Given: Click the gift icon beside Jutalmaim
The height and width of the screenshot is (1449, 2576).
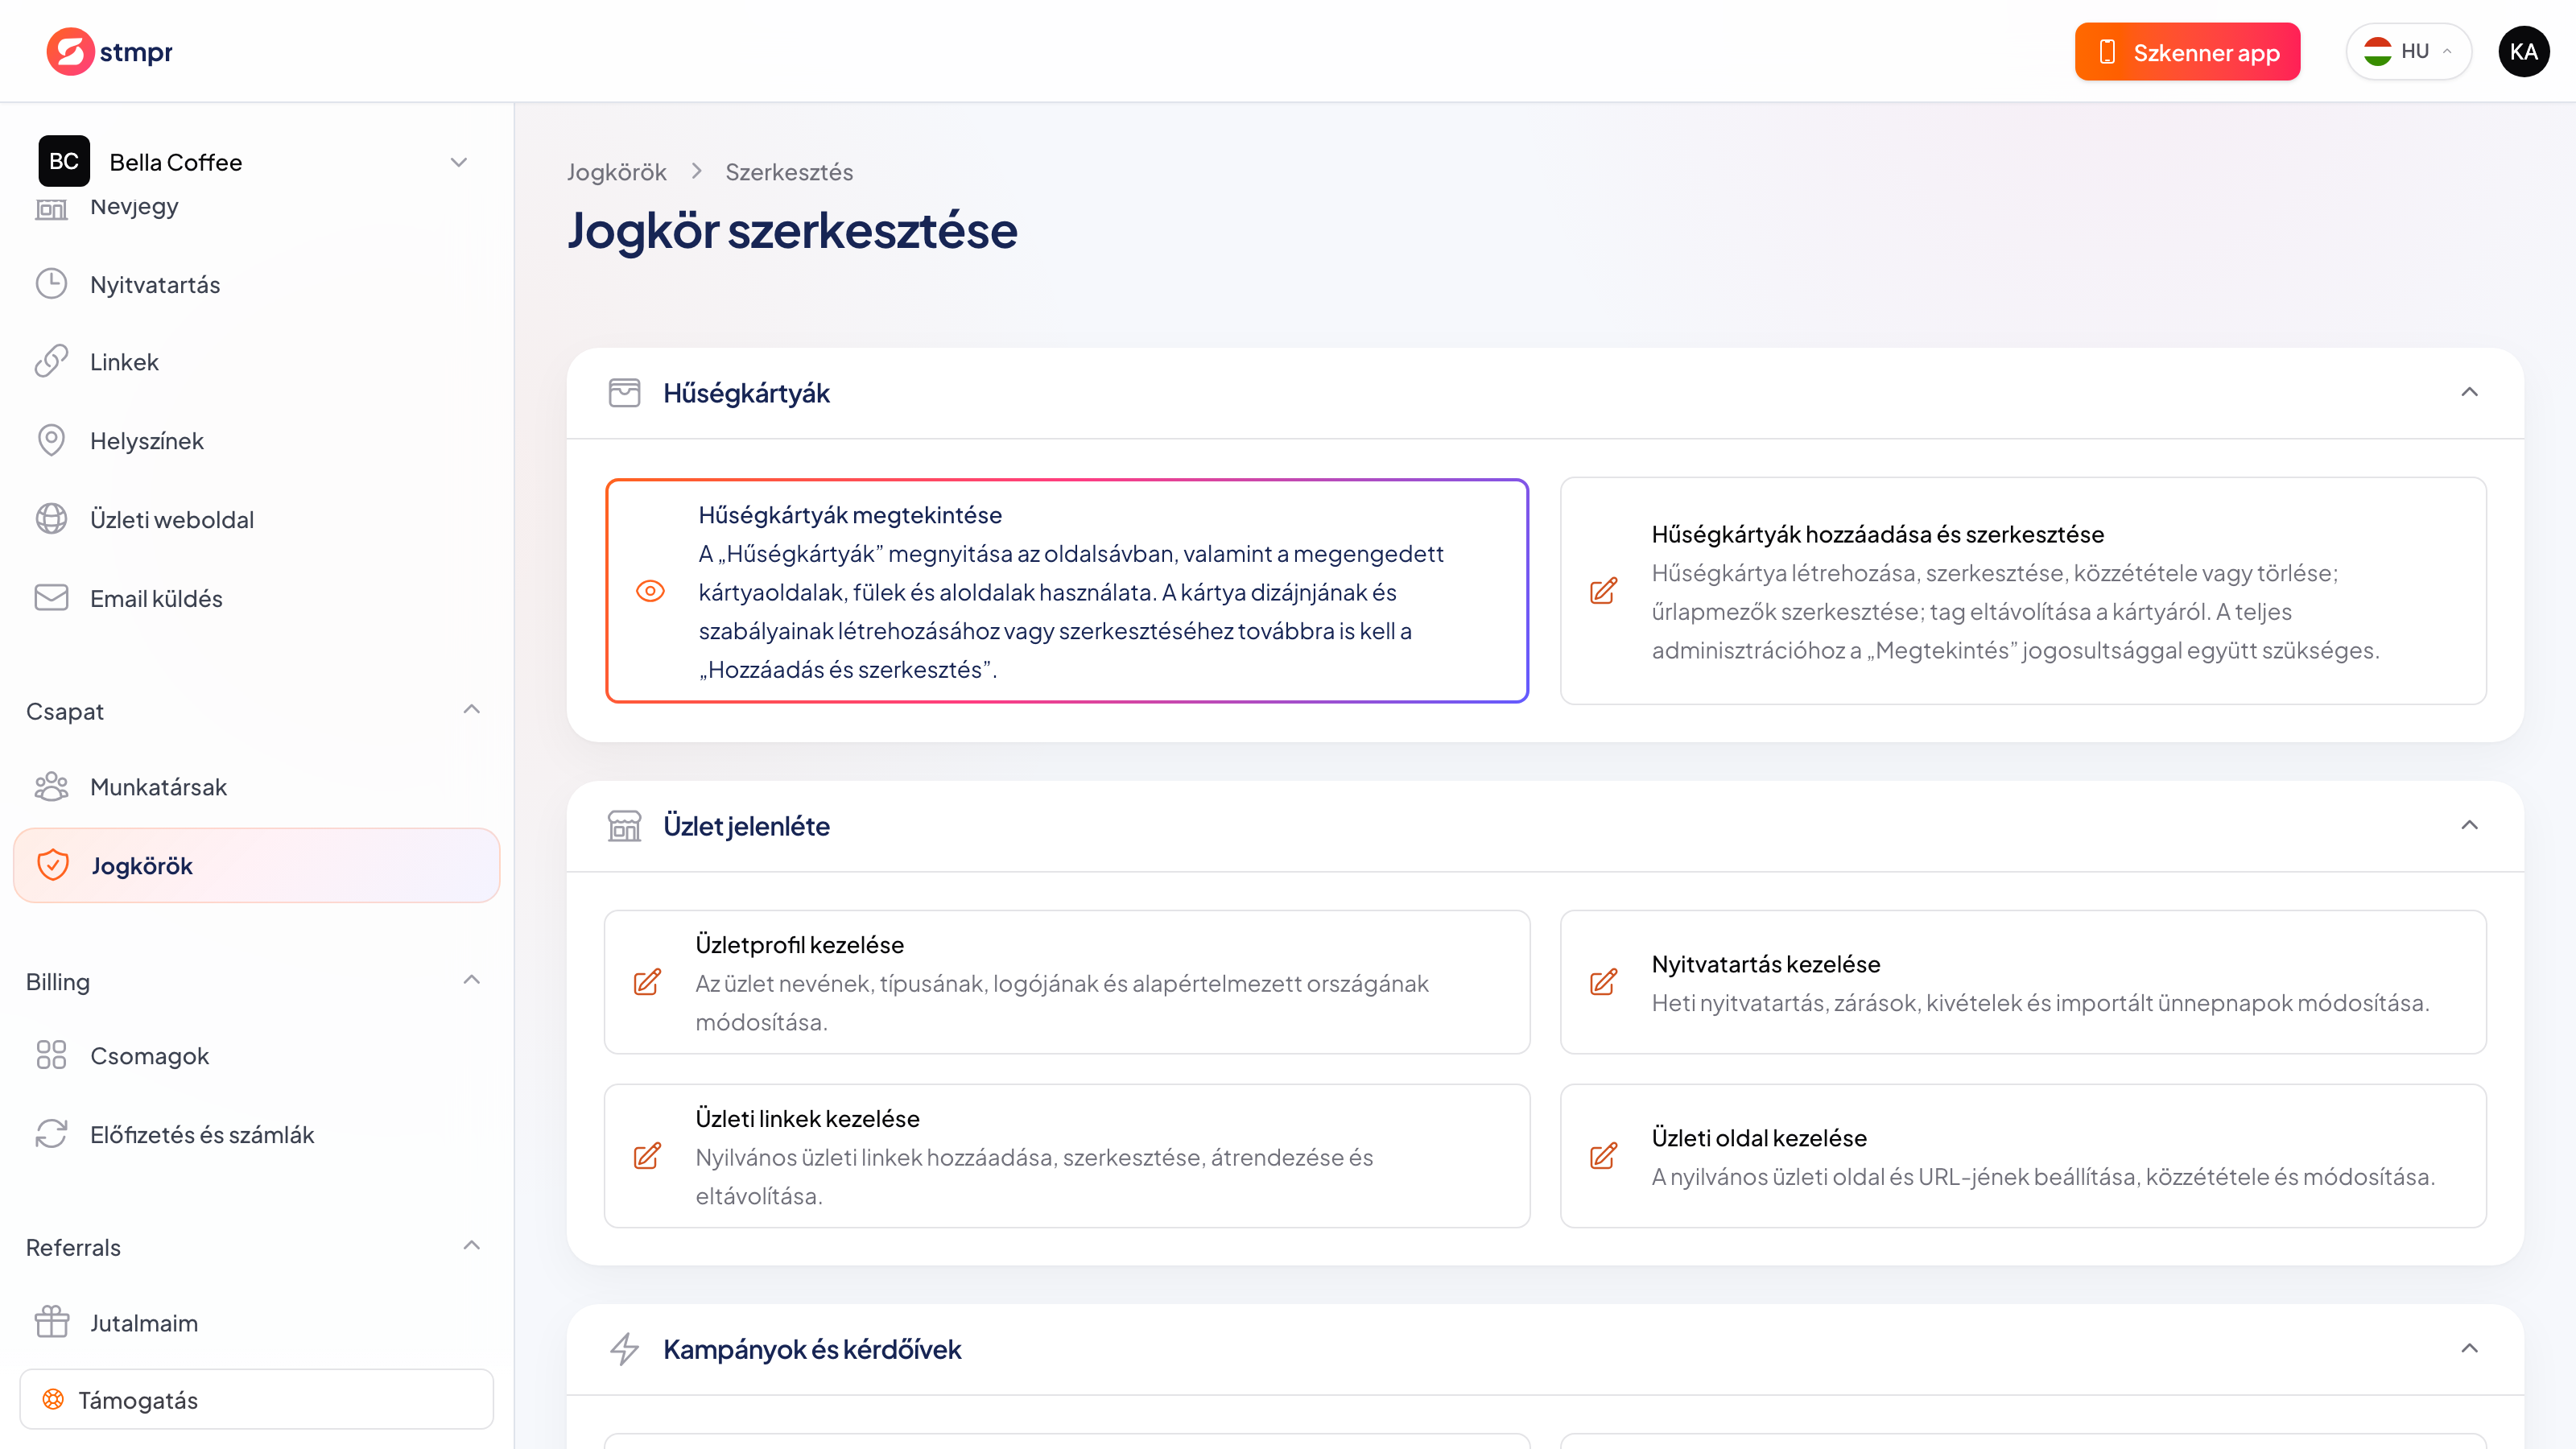Looking at the screenshot, I should pos(51,1322).
